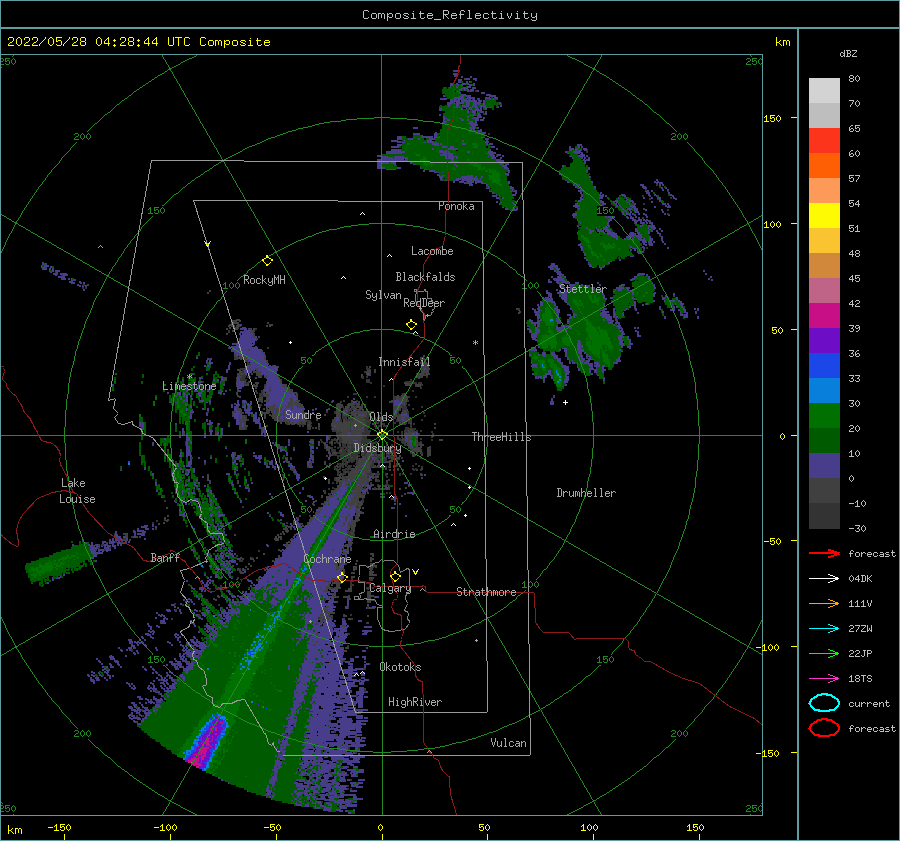Click the cyan 27ZW arrow icon
900x841 pixels.
[x=824, y=628]
